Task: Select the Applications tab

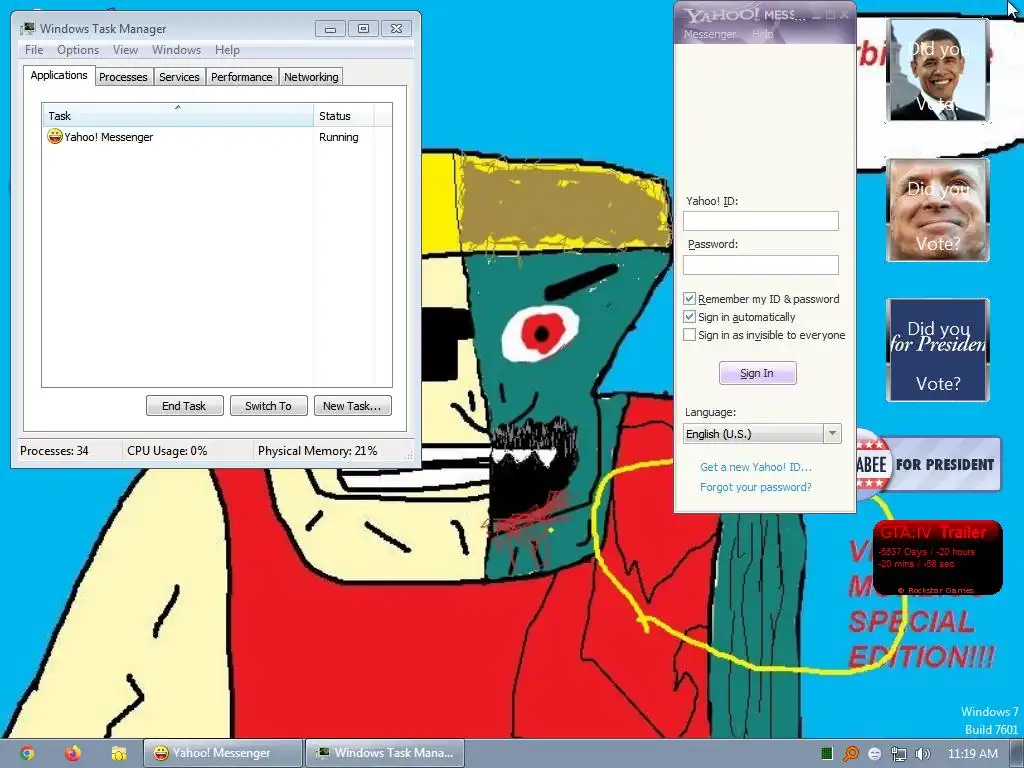Action: pyautogui.click(x=59, y=75)
